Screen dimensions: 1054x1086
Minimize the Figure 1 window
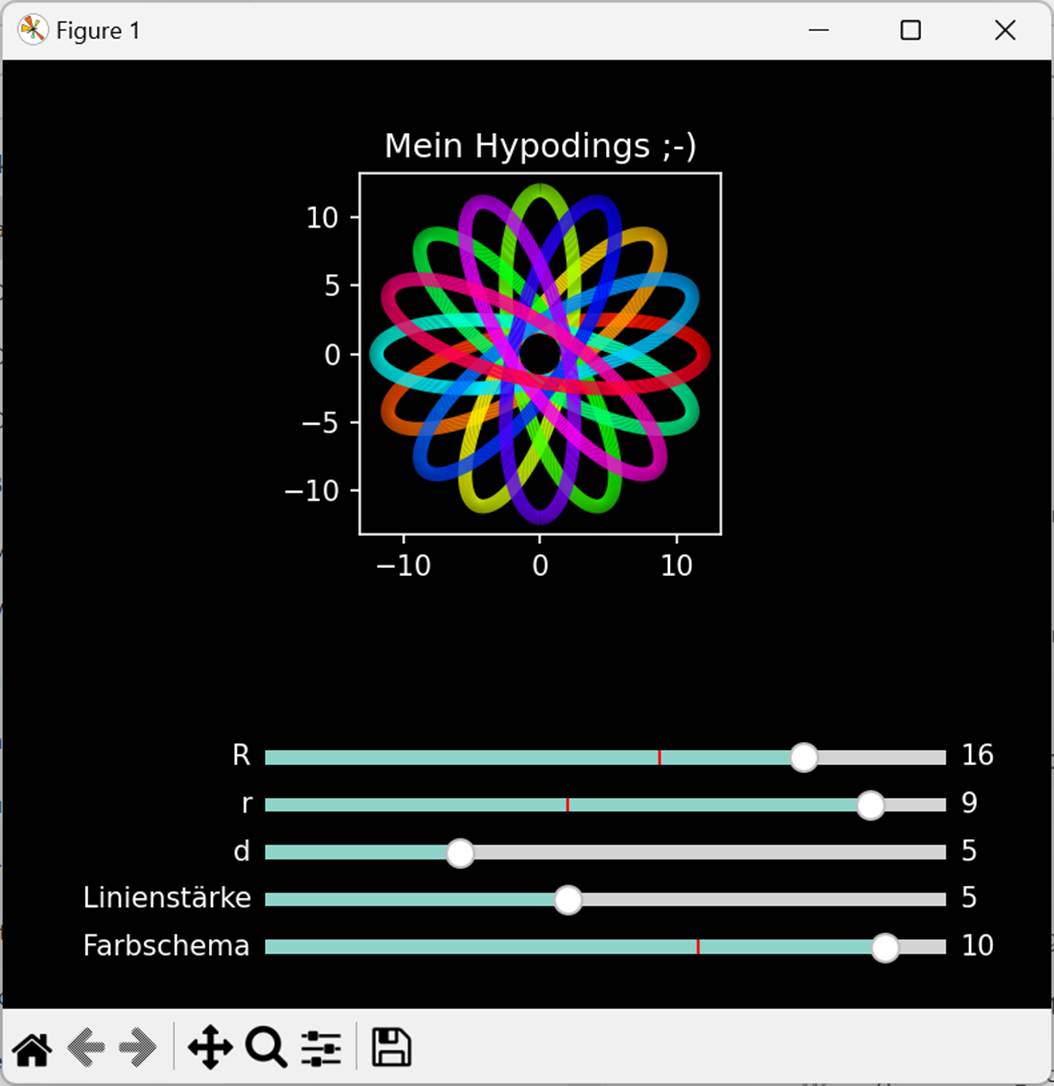pyautogui.click(x=818, y=31)
